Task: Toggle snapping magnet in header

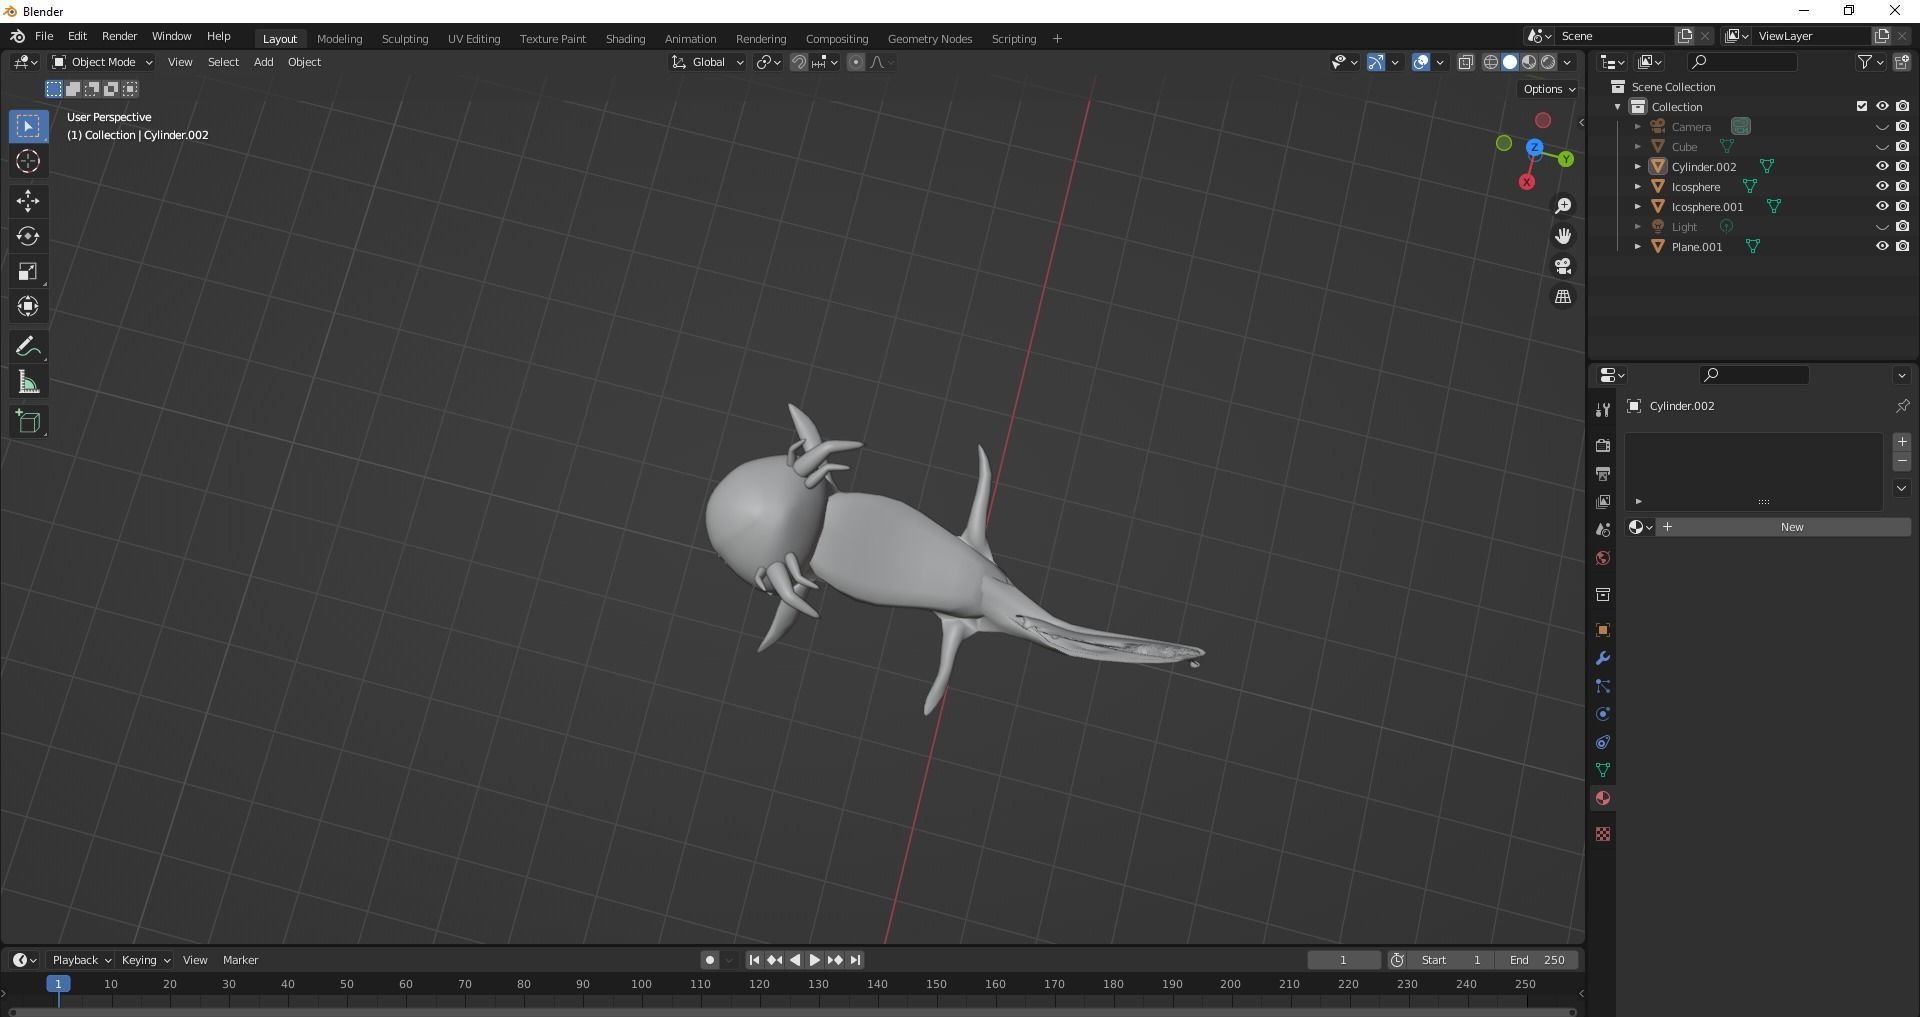Action: pyautogui.click(x=798, y=62)
